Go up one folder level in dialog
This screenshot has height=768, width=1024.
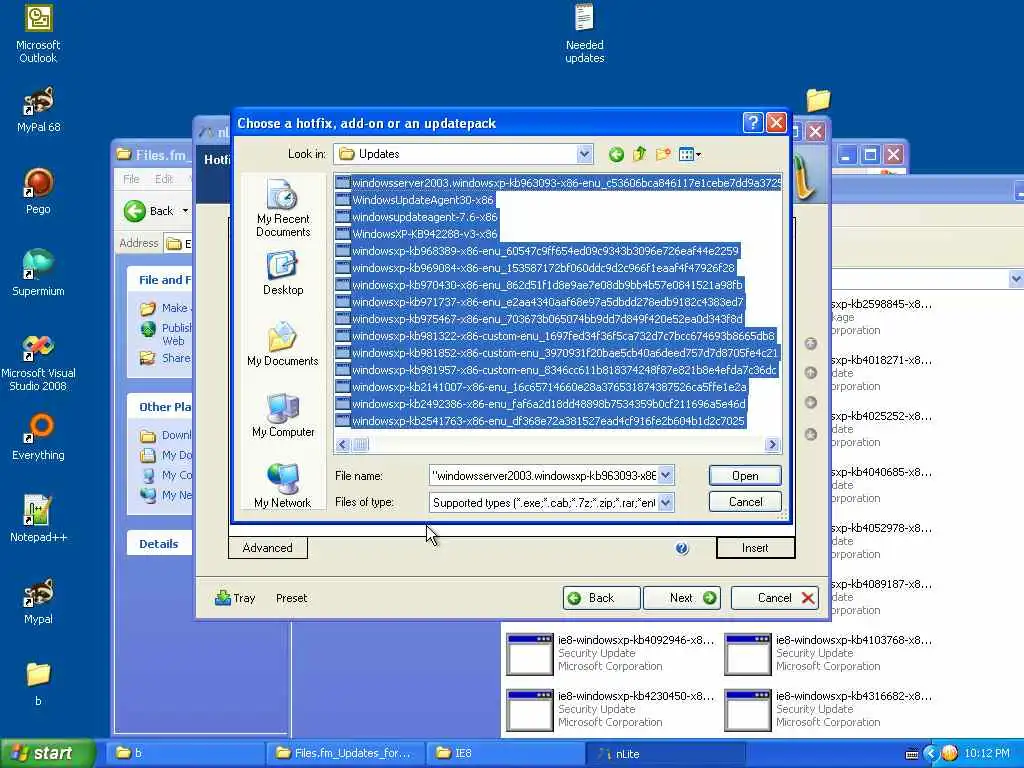click(639, 154)
